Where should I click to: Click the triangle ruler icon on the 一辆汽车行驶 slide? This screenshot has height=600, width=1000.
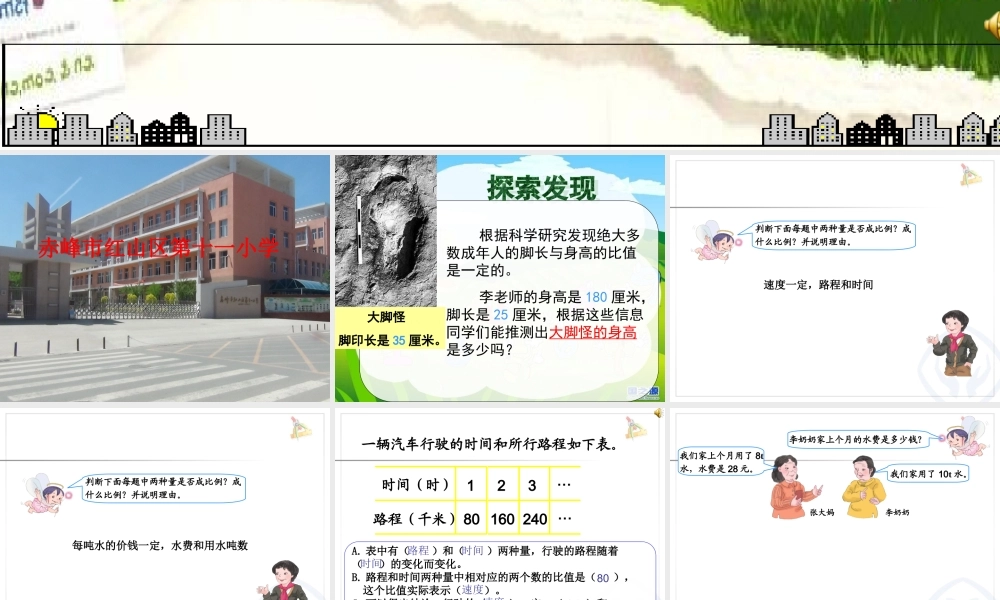(x=636, y=428)
